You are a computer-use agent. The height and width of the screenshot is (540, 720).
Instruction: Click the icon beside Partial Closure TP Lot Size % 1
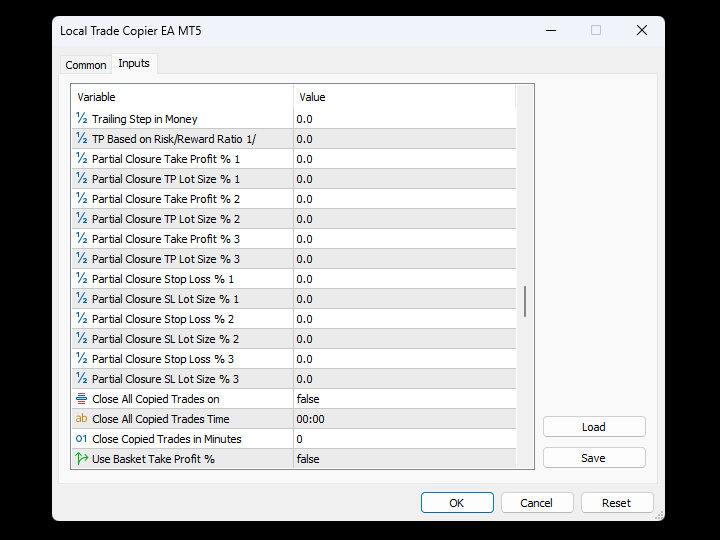coord(82,178)
